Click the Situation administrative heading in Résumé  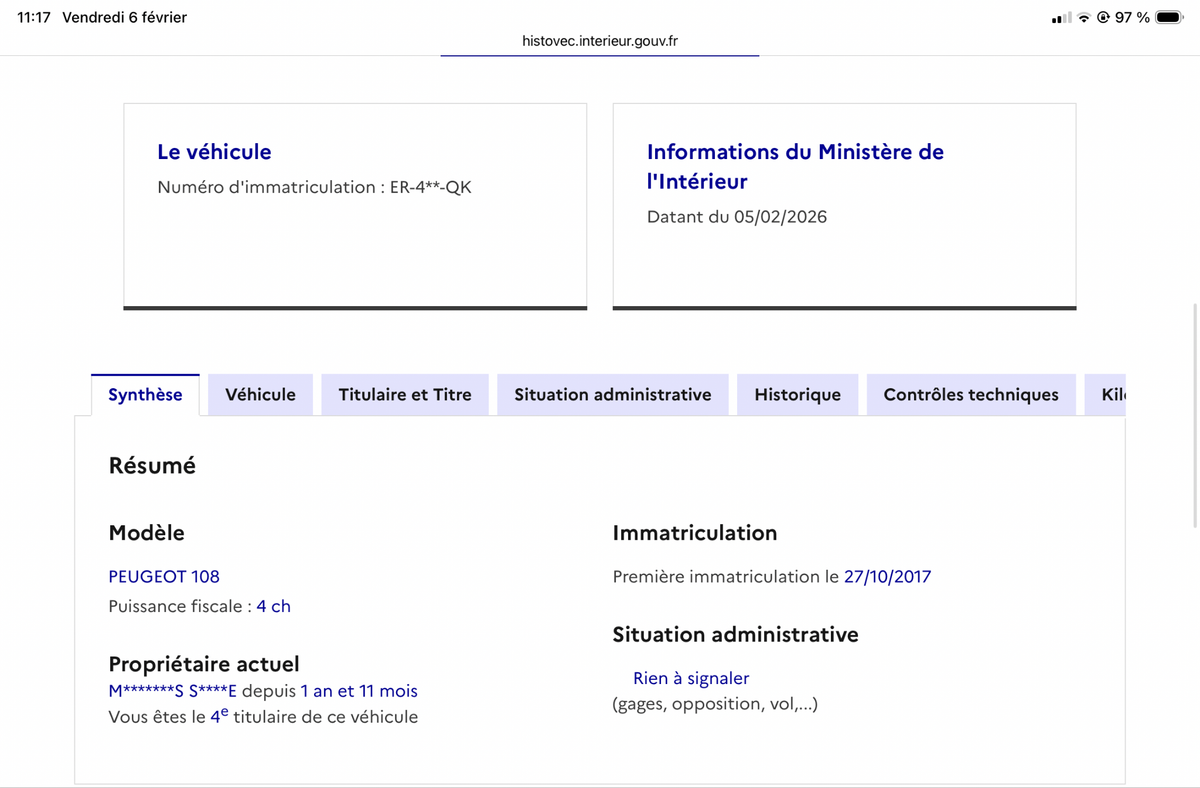tap(735, 635)
